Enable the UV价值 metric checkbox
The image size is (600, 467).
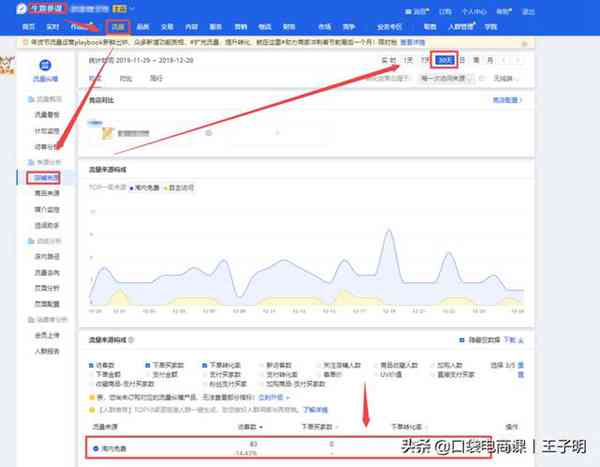click(x=376, y=374)
